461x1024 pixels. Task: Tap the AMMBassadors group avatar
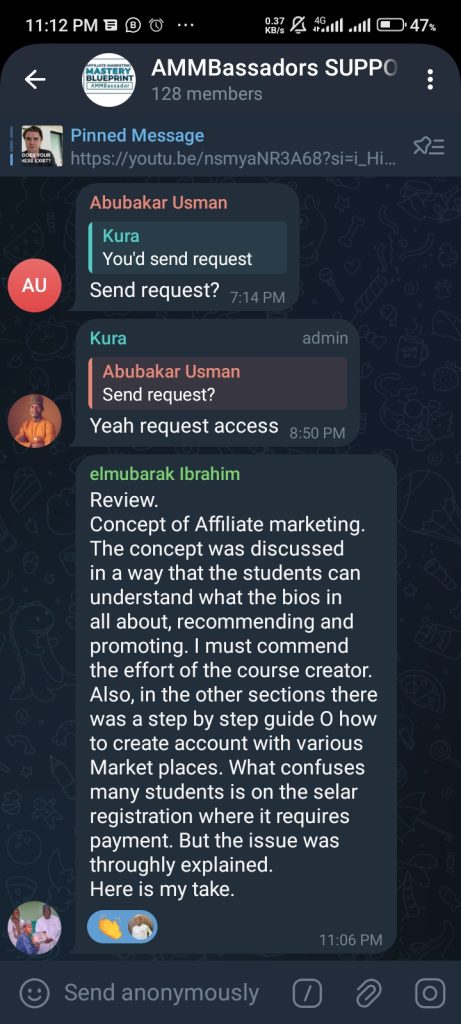(x=110, y=80)
